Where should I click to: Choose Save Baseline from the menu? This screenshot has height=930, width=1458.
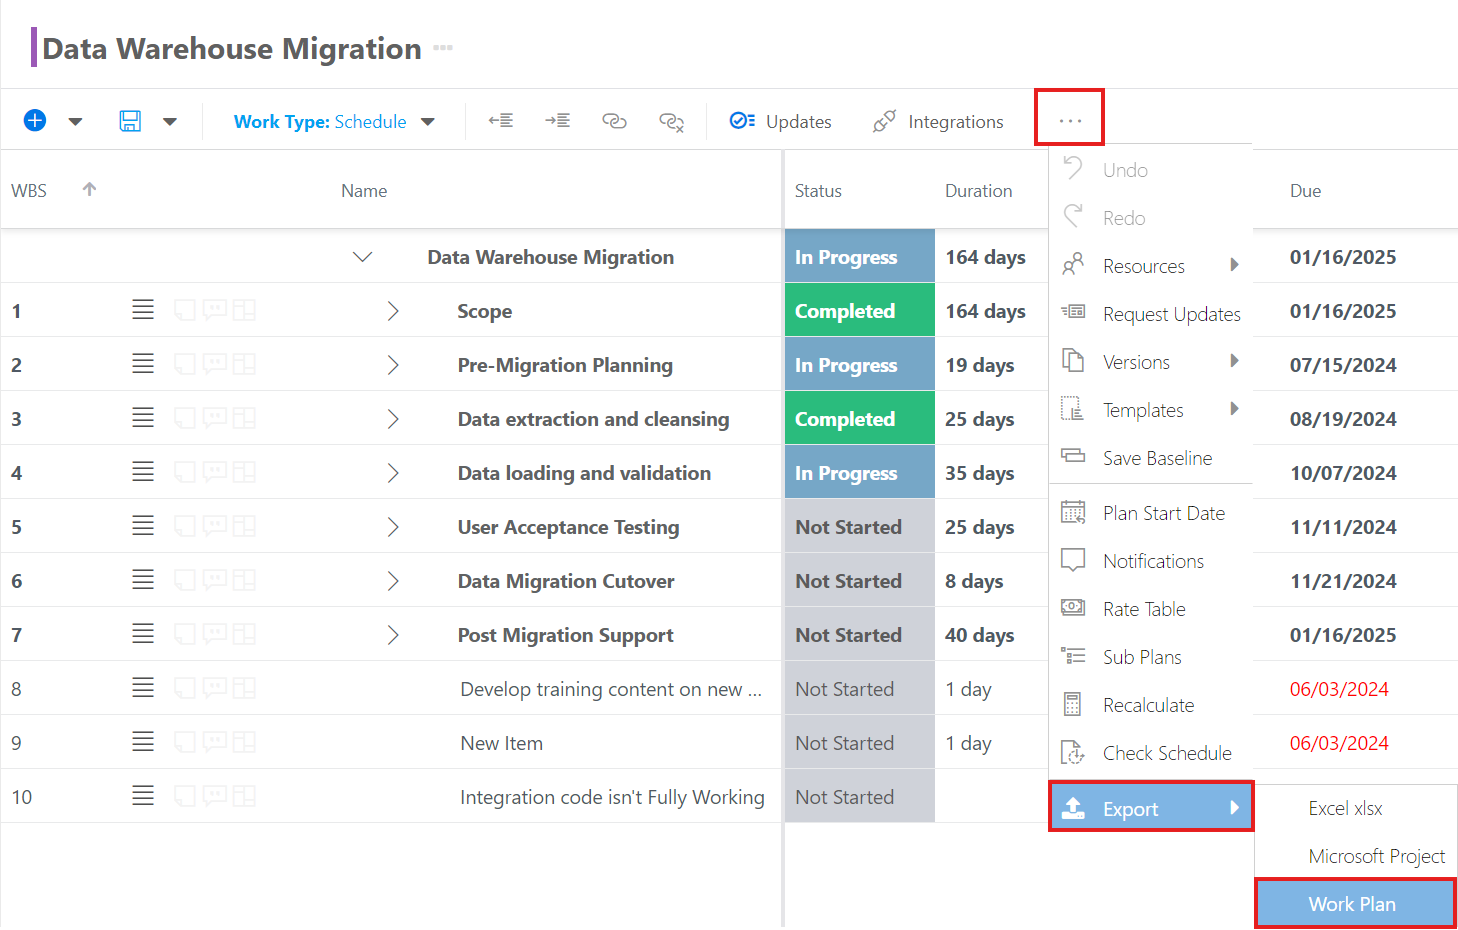coord(1150,458)
